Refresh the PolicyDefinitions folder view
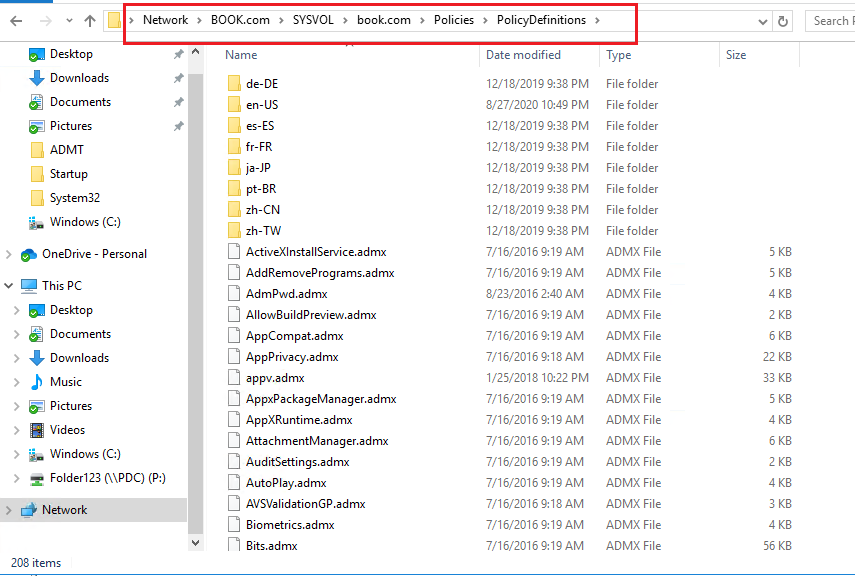The width and height of the screenshot is (855, 576). point(783,21)
